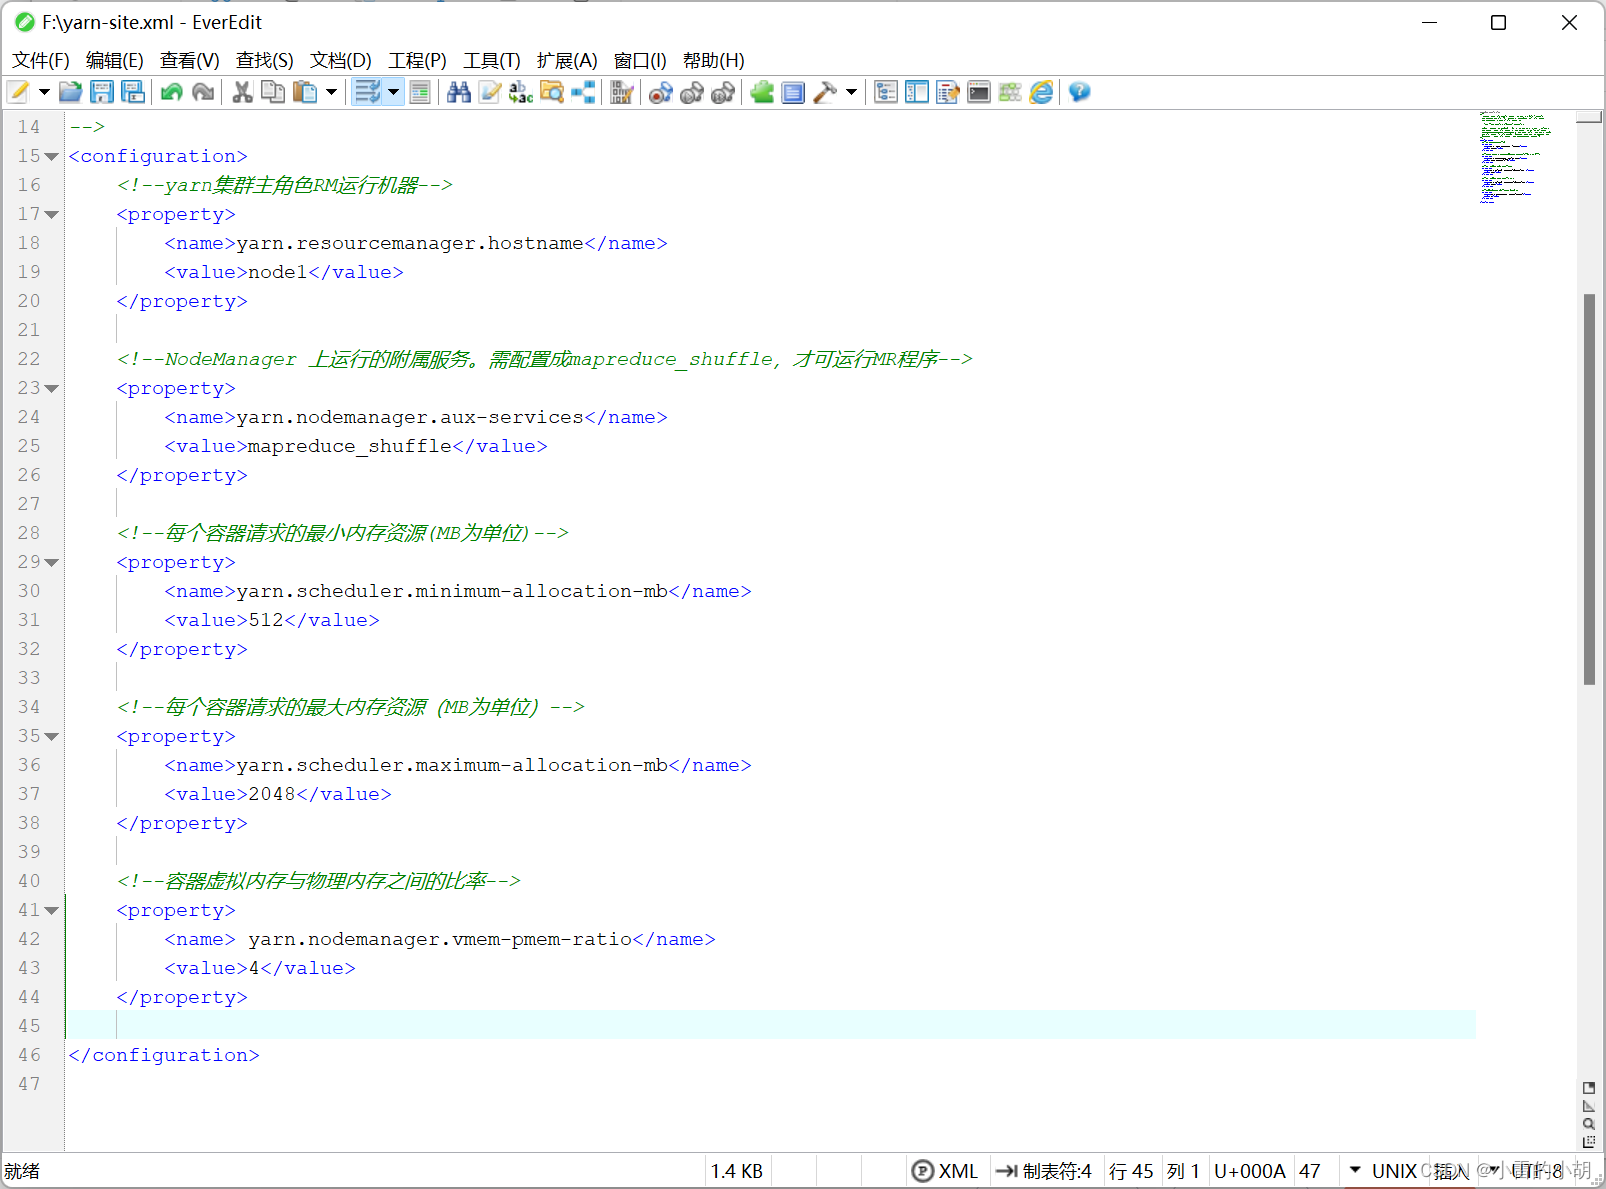
Task: Toggle the Word Wrap toolbar button
Action: point(367,92)
